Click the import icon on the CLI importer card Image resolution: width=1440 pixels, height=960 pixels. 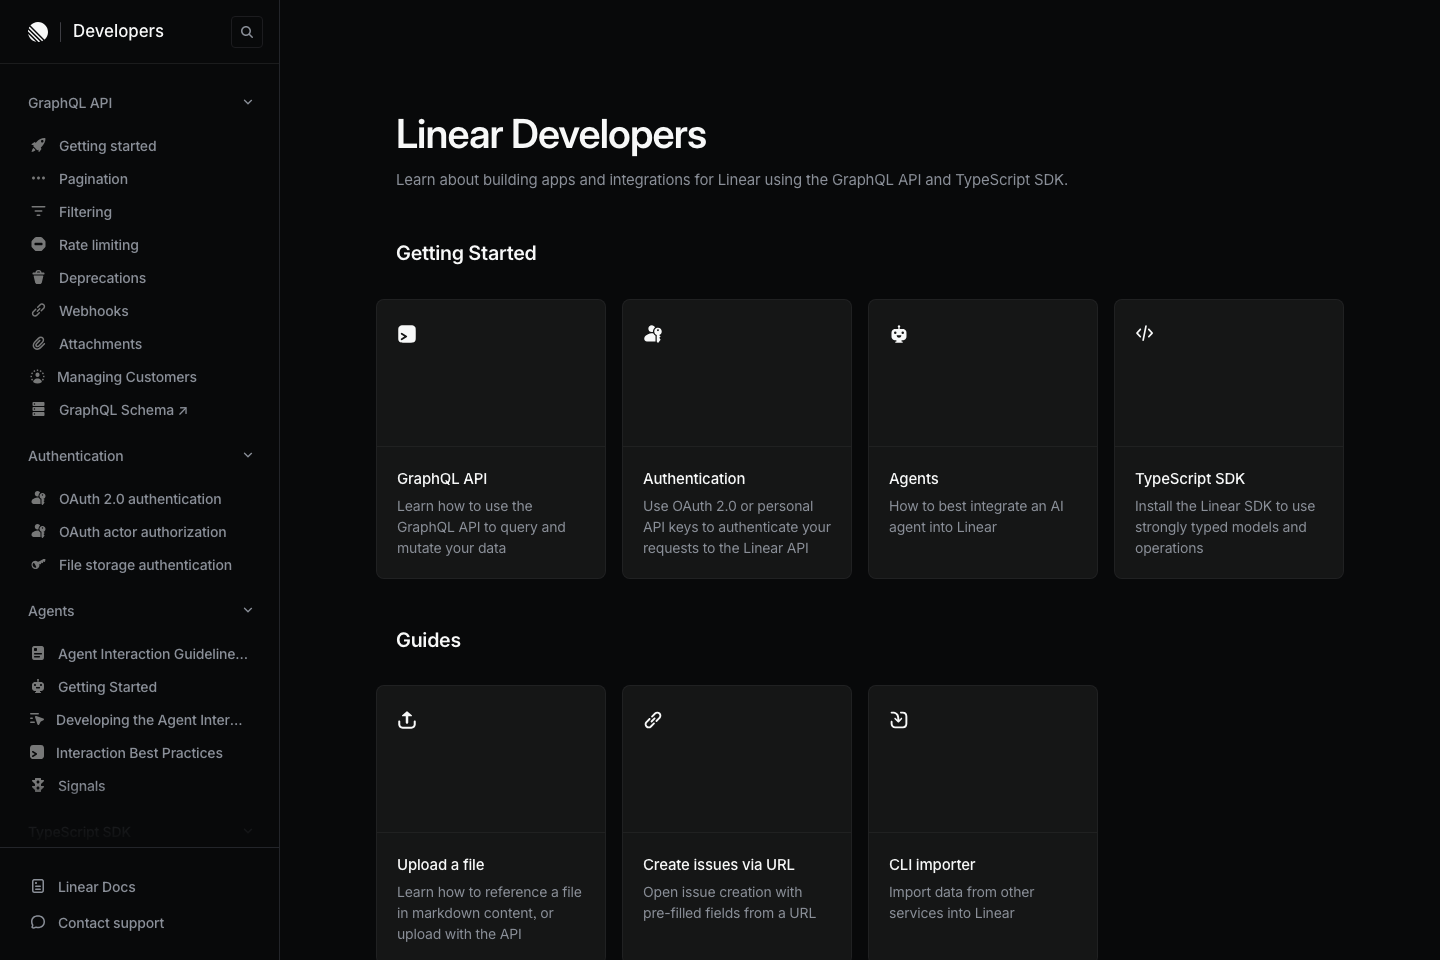(x=898, y=719)
